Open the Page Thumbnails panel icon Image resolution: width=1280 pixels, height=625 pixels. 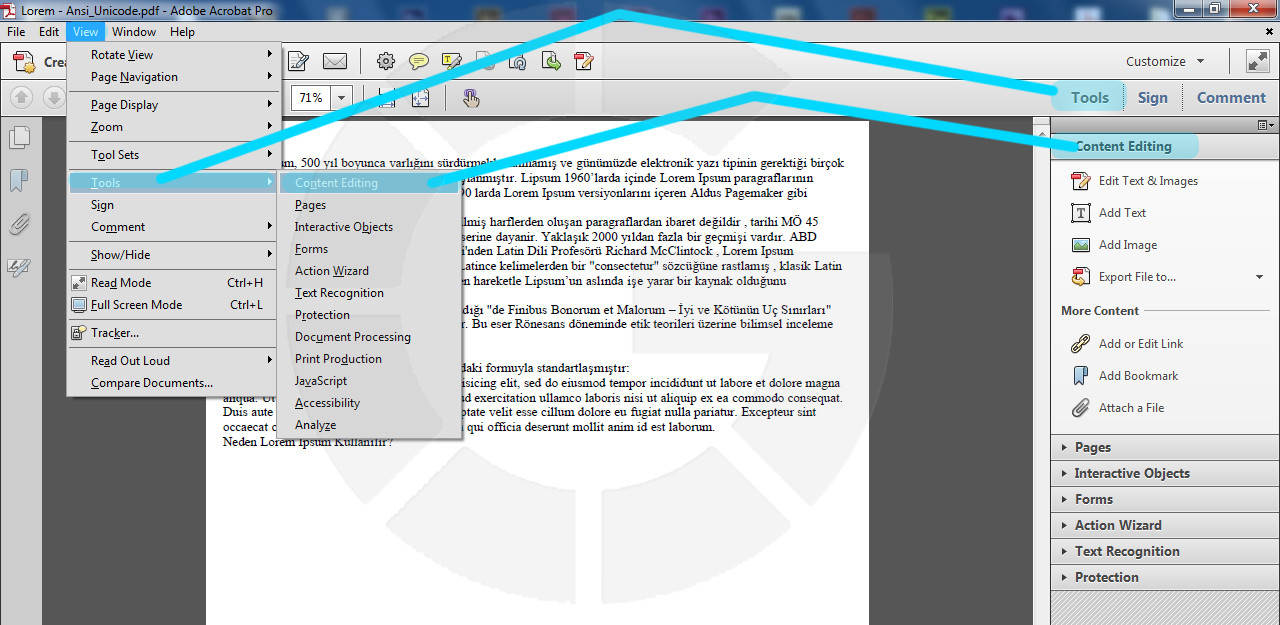tap(19, 137)
